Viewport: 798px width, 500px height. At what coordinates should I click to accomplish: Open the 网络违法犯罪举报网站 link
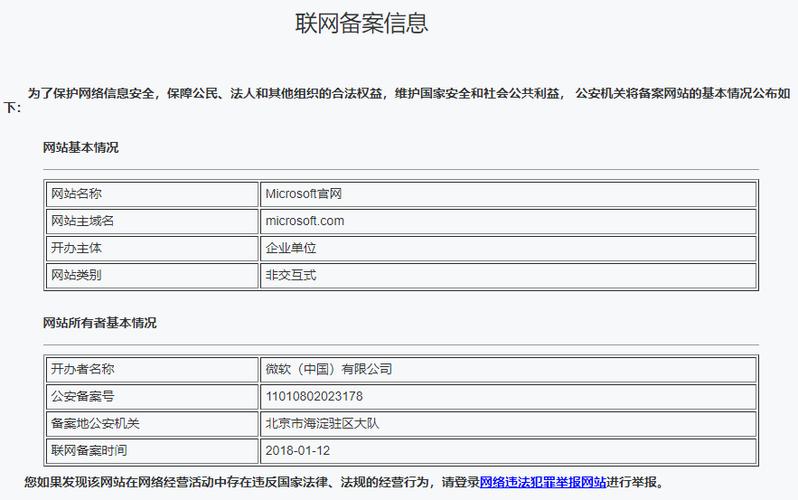coord(543,482)
